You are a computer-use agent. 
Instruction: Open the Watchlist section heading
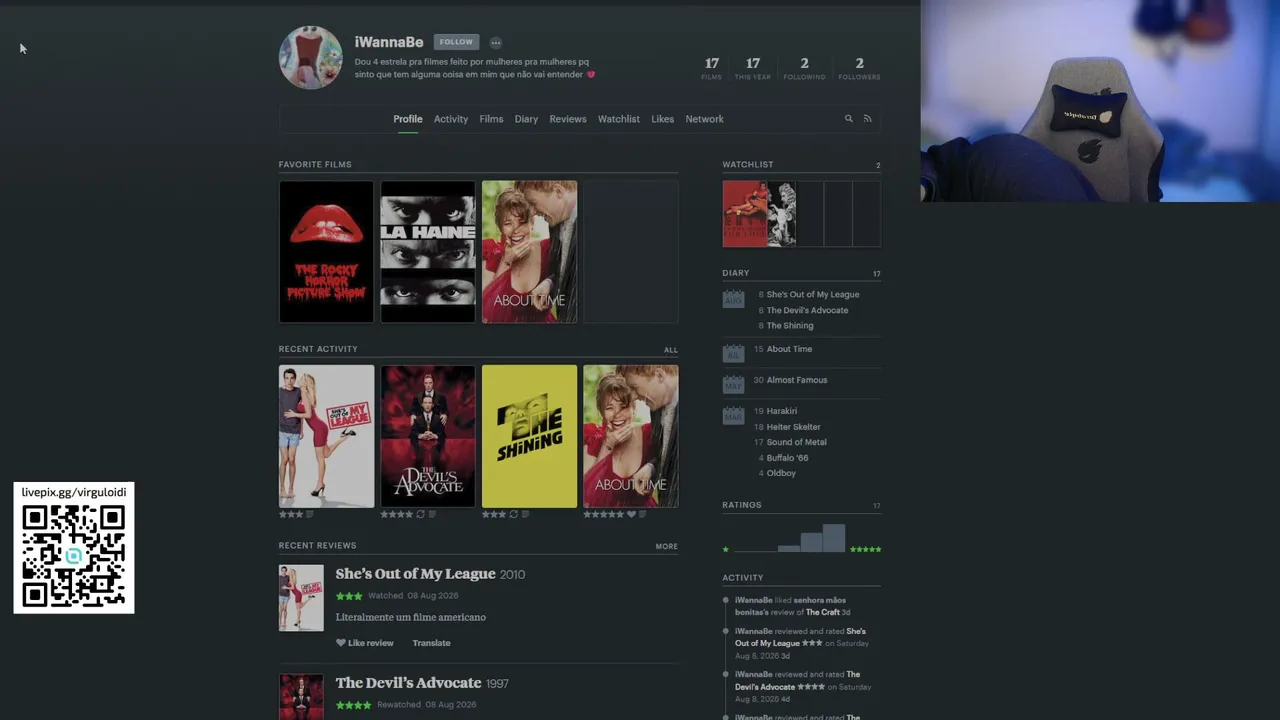[x=748, y=165]
